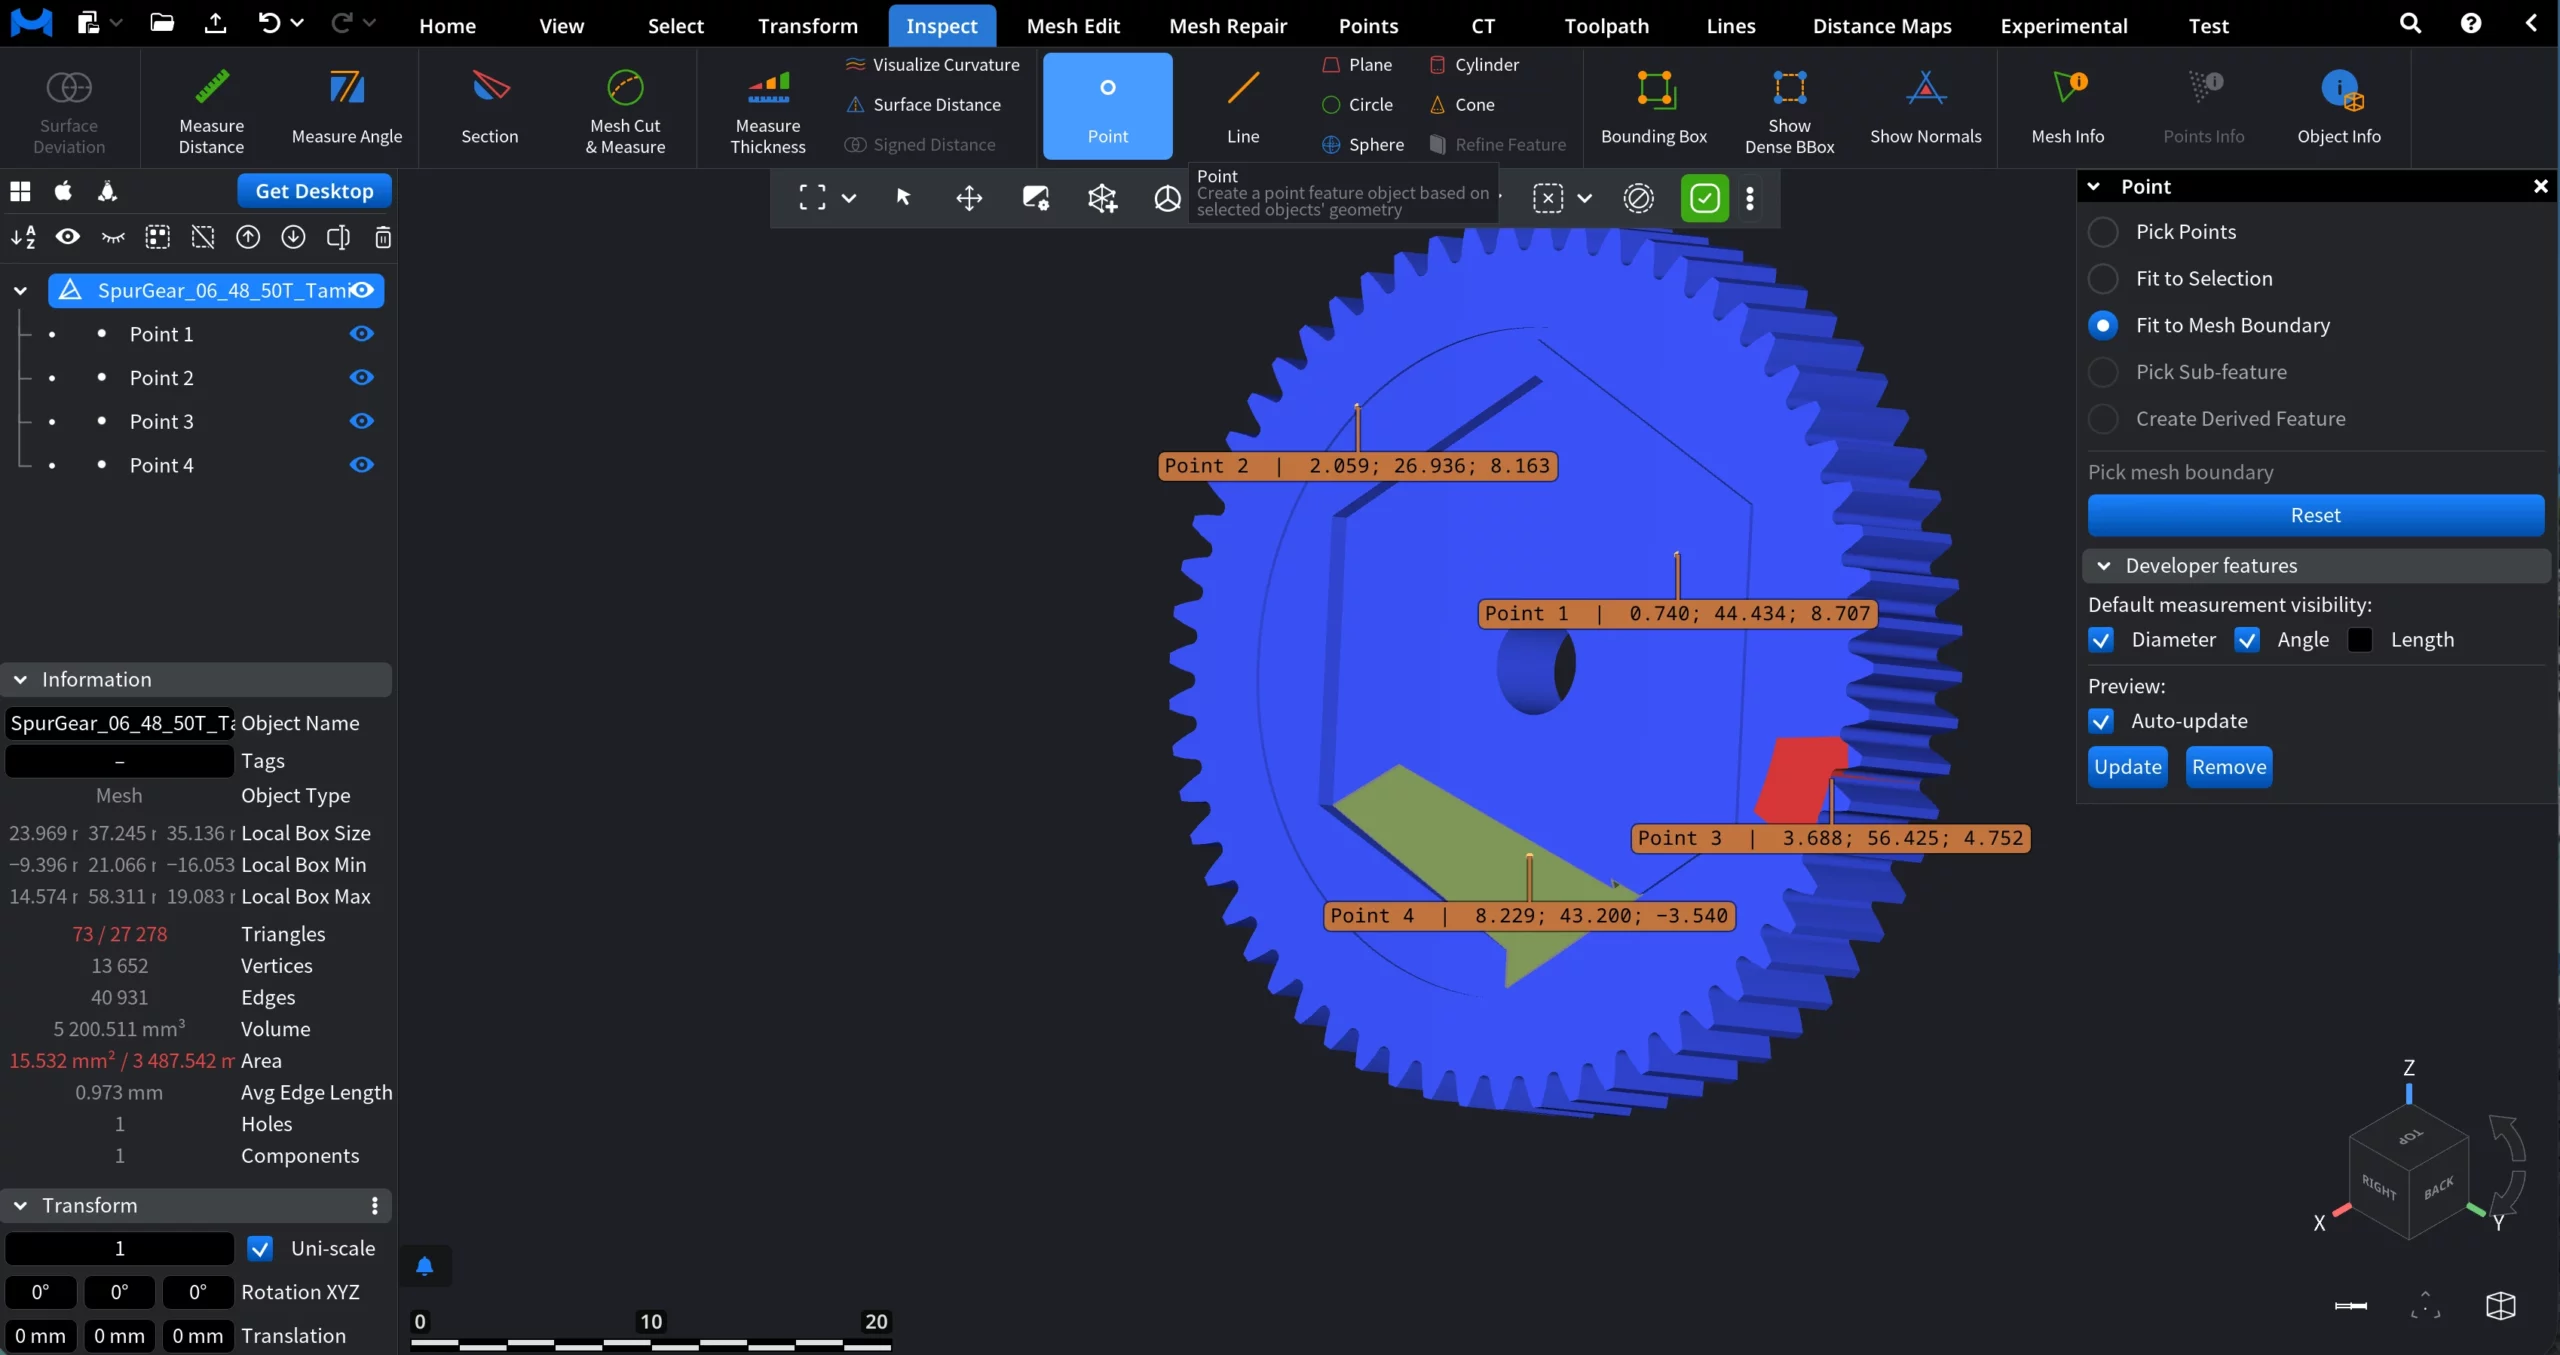
Task: Open the Mesh Cut & Measure tool
Action: [x=625, y=110]
